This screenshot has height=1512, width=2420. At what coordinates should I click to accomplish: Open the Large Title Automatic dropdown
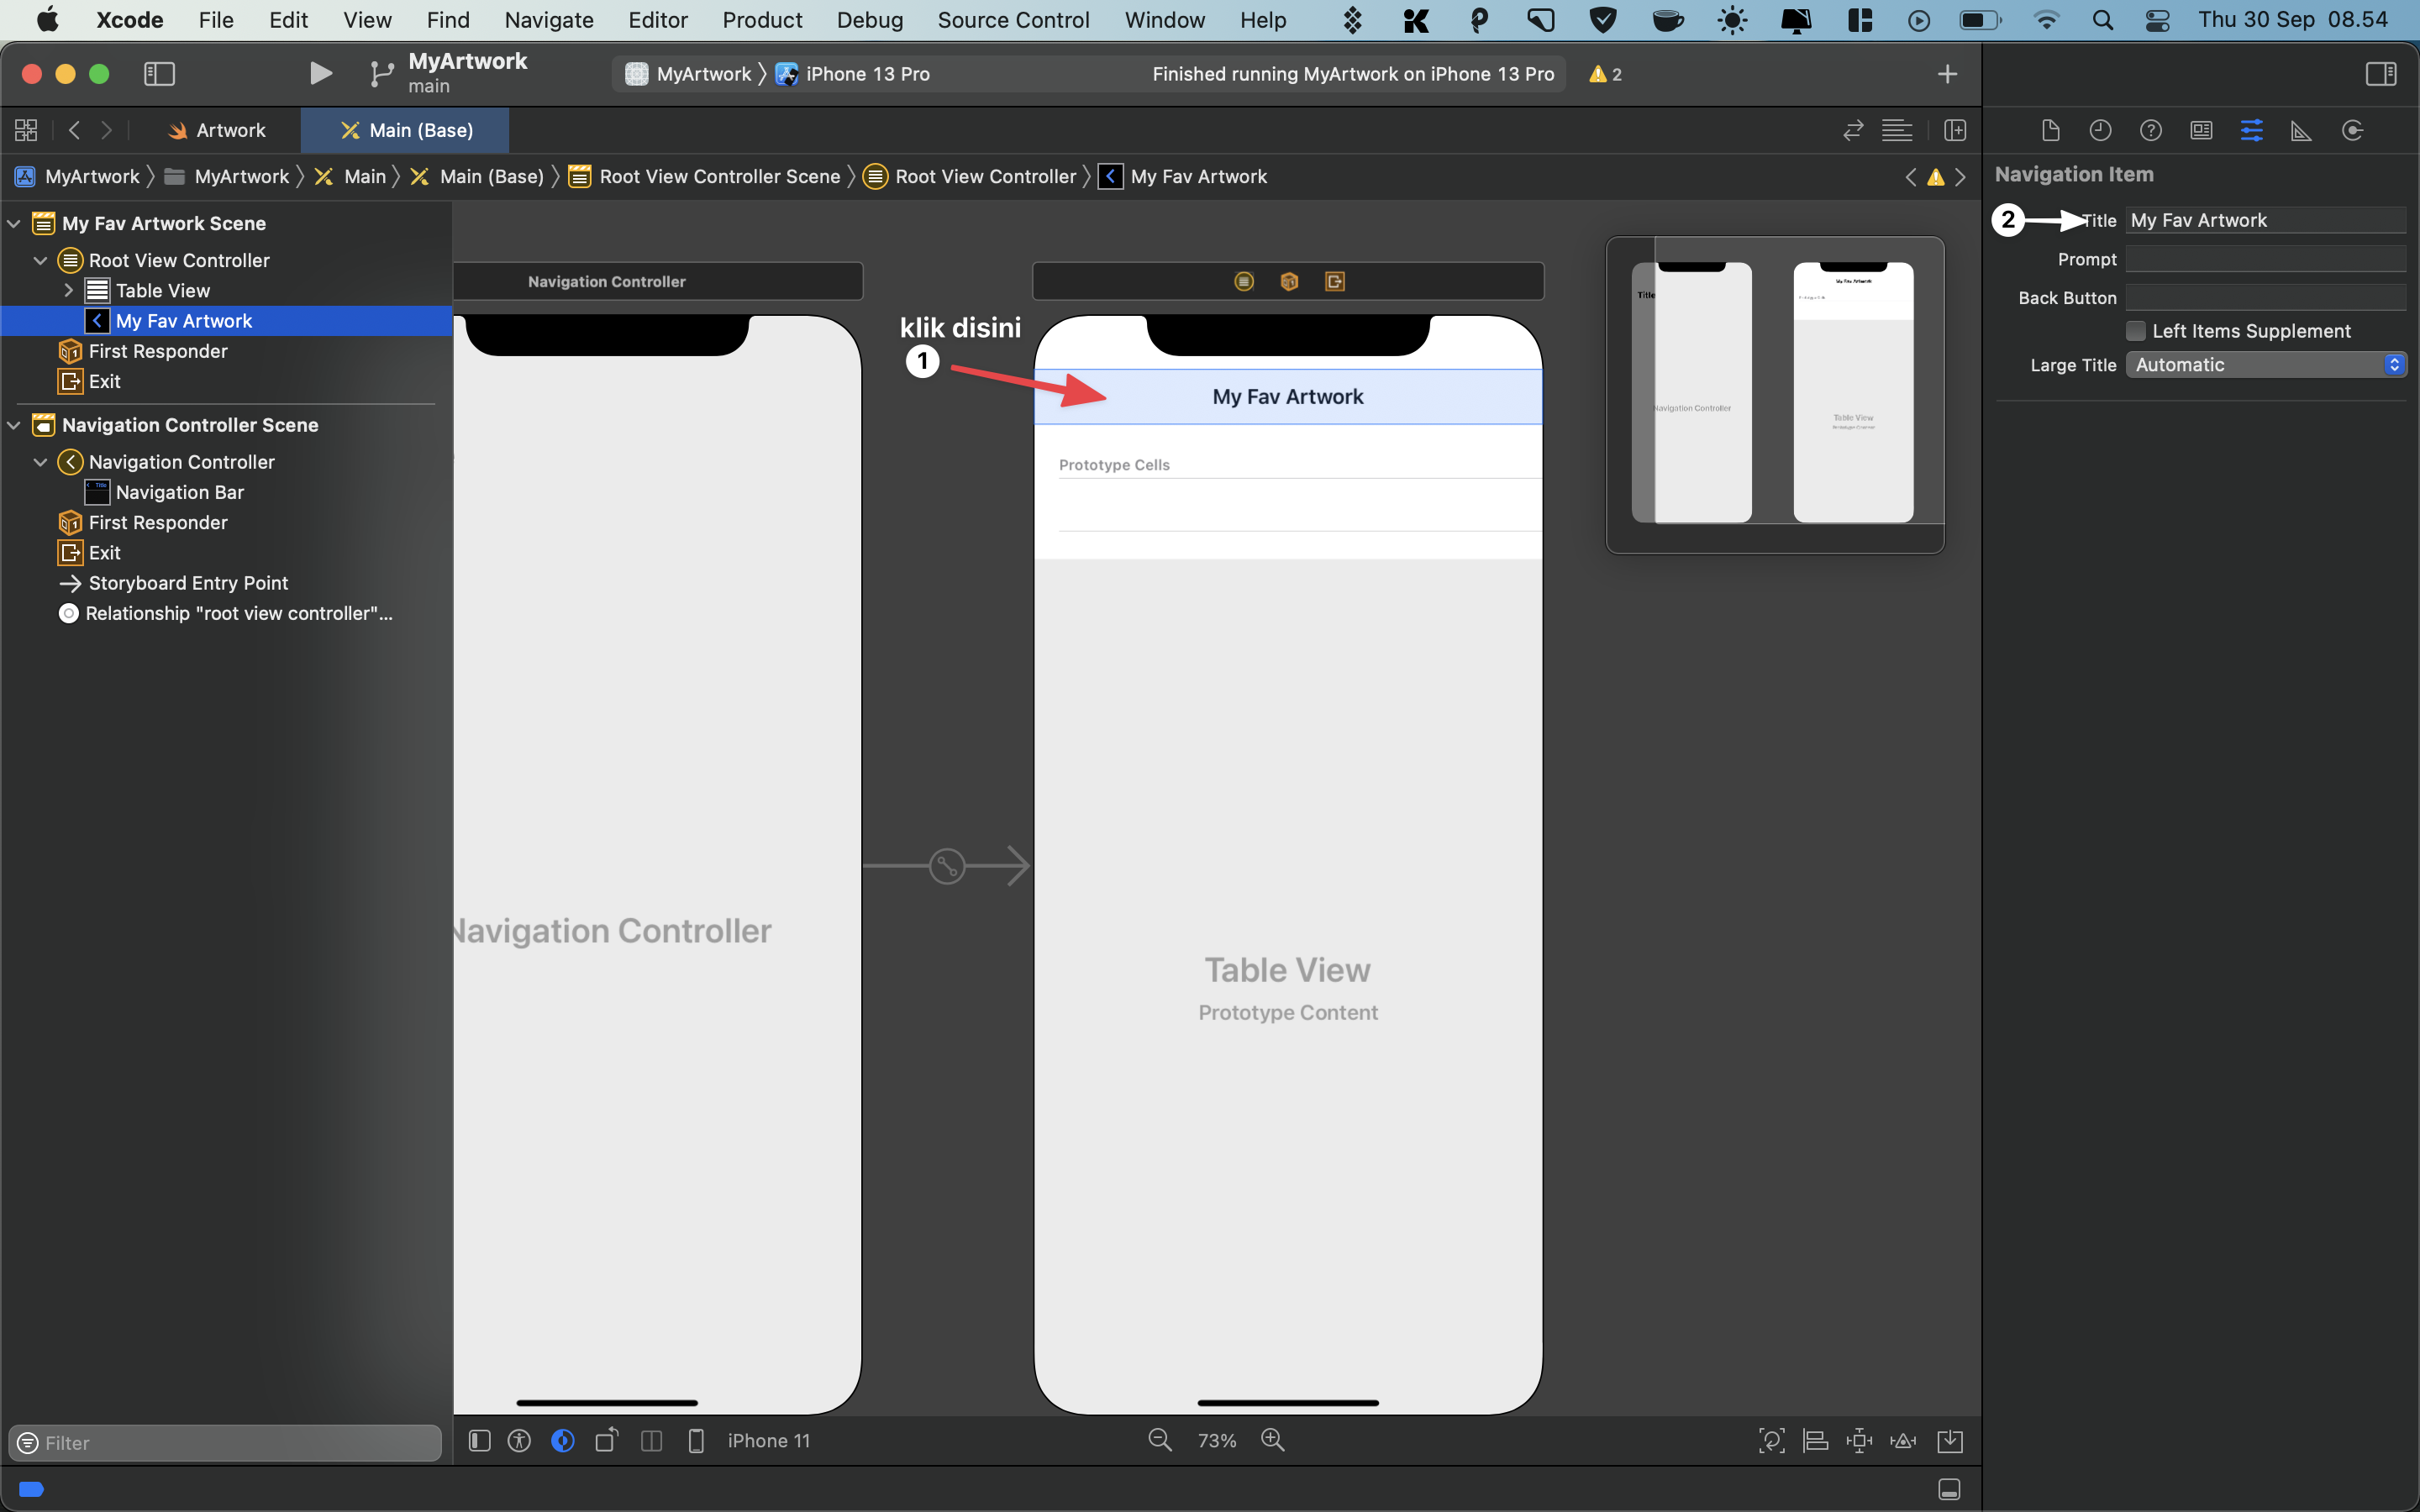point(2265,365)
